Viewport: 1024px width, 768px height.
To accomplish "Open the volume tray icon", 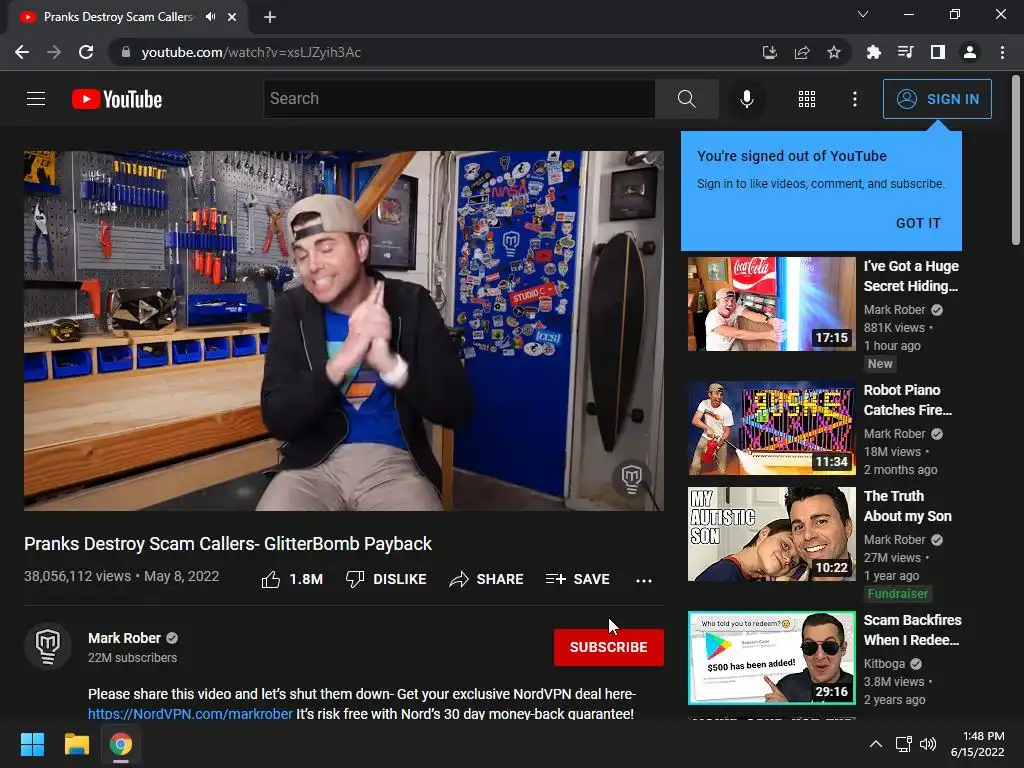I will [x=927, y=744].
